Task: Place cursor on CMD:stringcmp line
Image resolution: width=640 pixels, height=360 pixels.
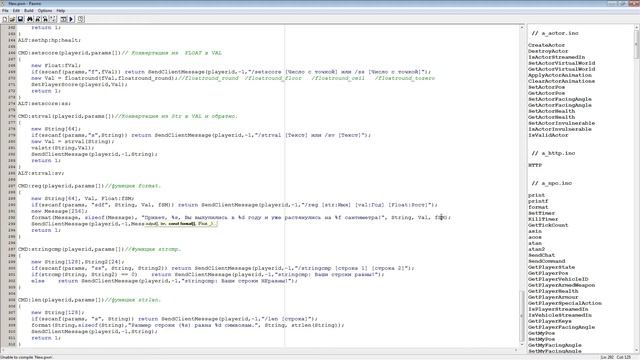Action: [99, 249]
